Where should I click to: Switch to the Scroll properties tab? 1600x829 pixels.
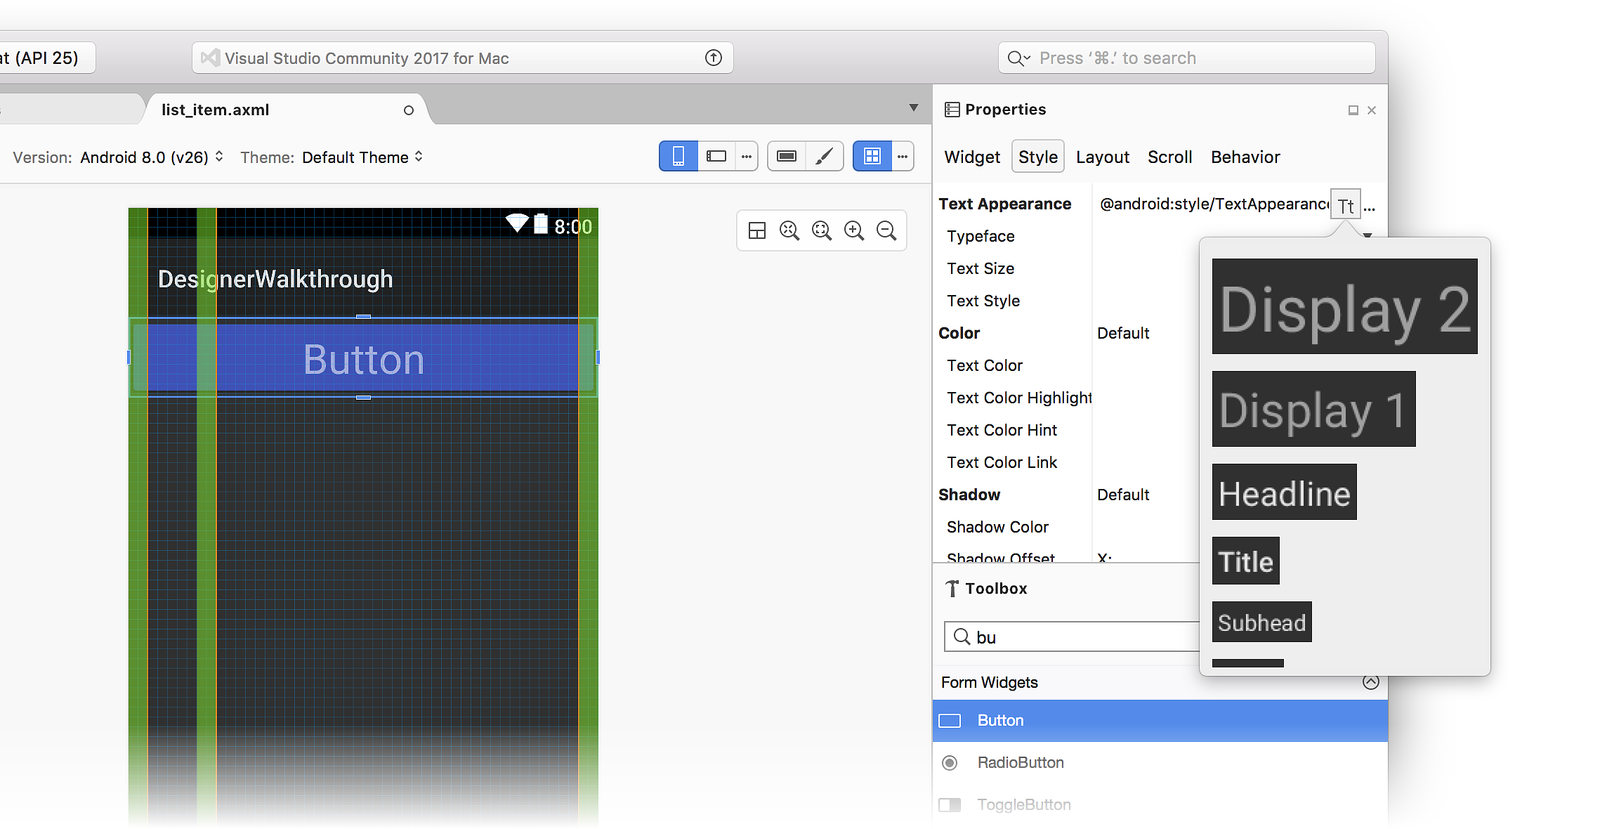[x=1170, y=157]
